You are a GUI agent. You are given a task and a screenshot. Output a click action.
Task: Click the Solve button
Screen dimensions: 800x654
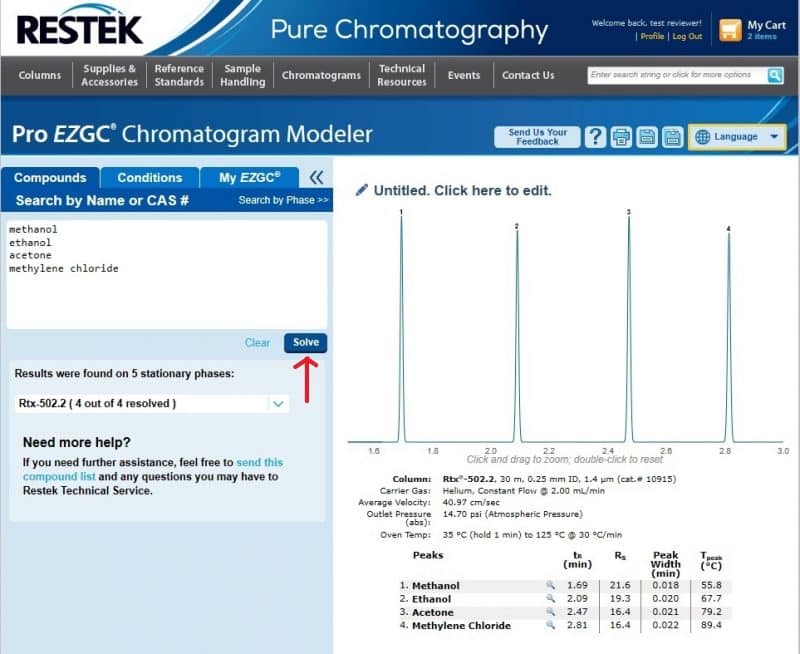pos(306,343)
